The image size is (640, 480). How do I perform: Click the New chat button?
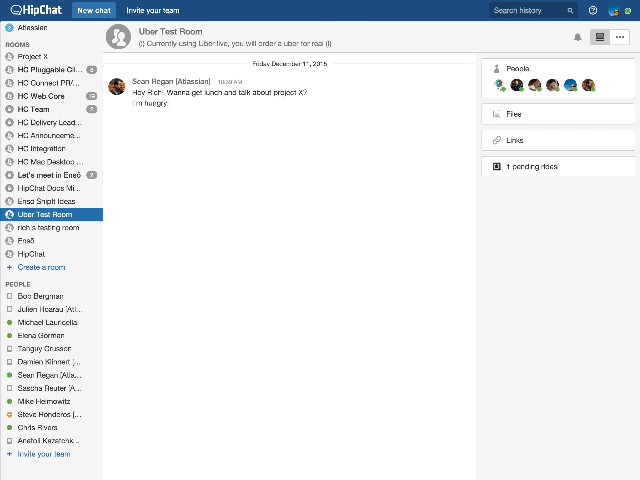[93, 10]
